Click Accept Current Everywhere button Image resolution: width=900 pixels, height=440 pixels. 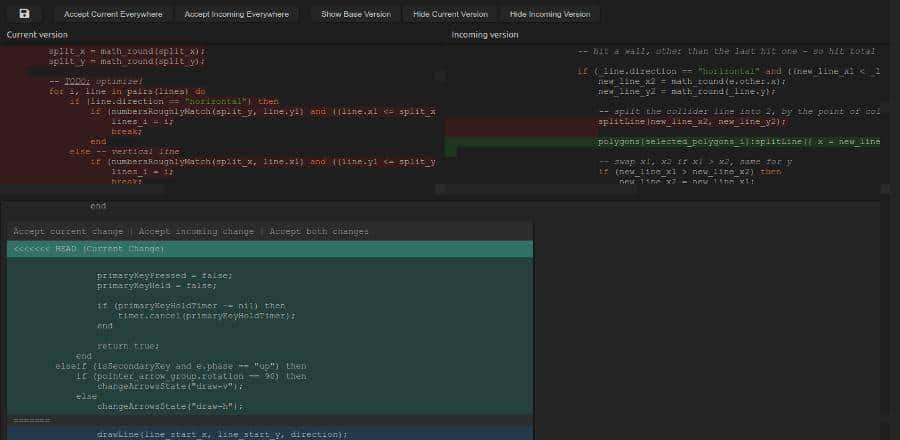113,14
